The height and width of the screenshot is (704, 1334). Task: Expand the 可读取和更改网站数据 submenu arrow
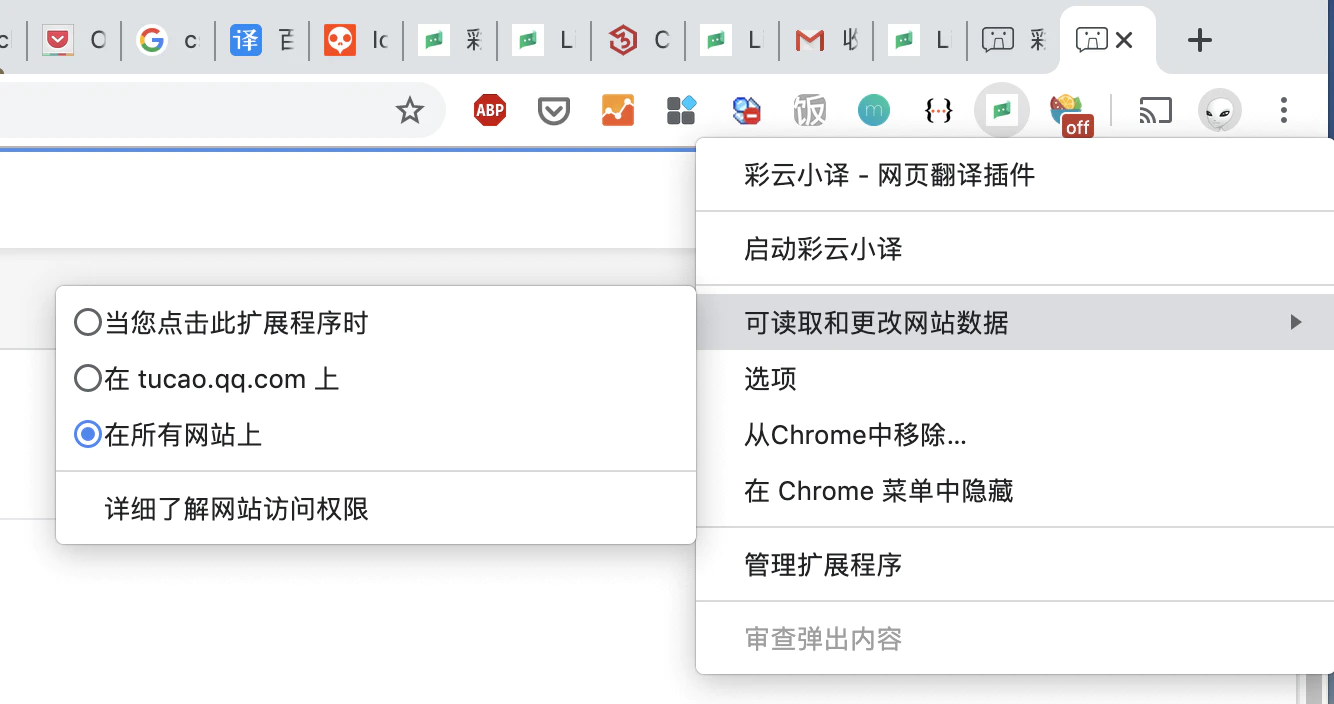[1296, 322]
